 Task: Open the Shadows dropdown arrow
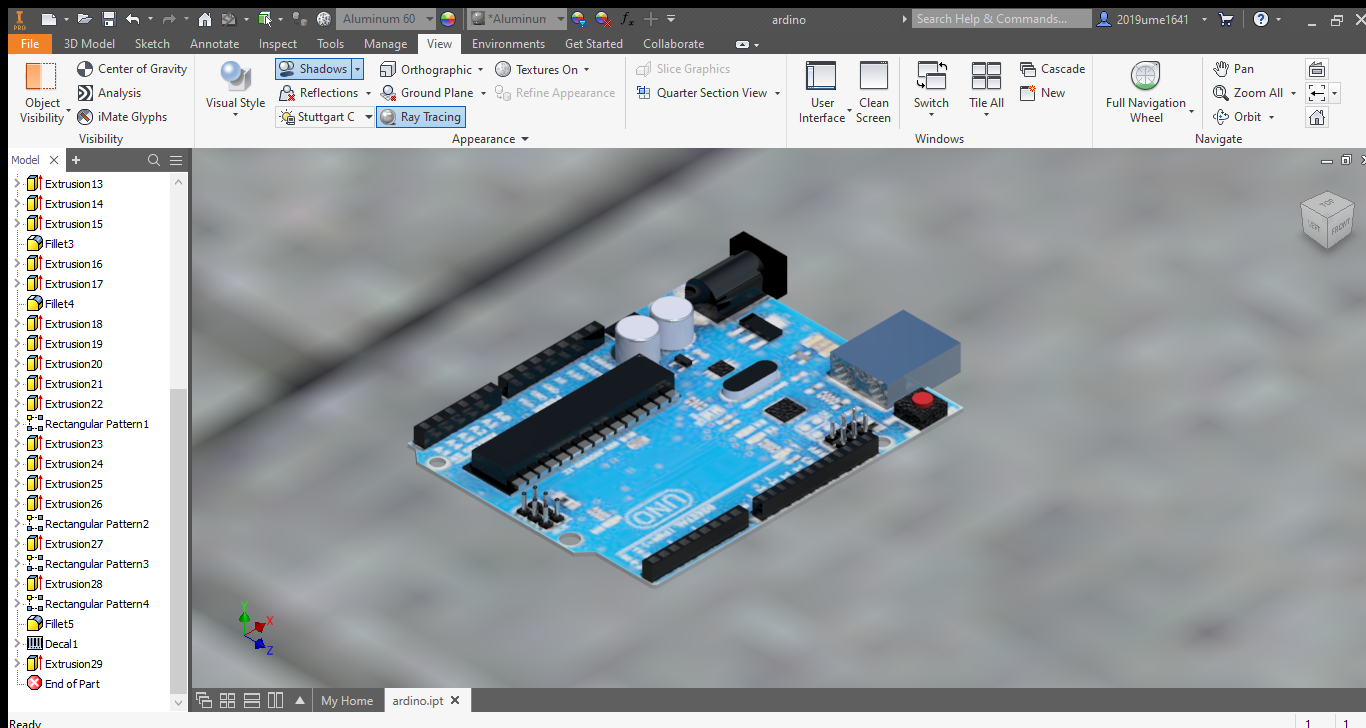tap(358, 69)
